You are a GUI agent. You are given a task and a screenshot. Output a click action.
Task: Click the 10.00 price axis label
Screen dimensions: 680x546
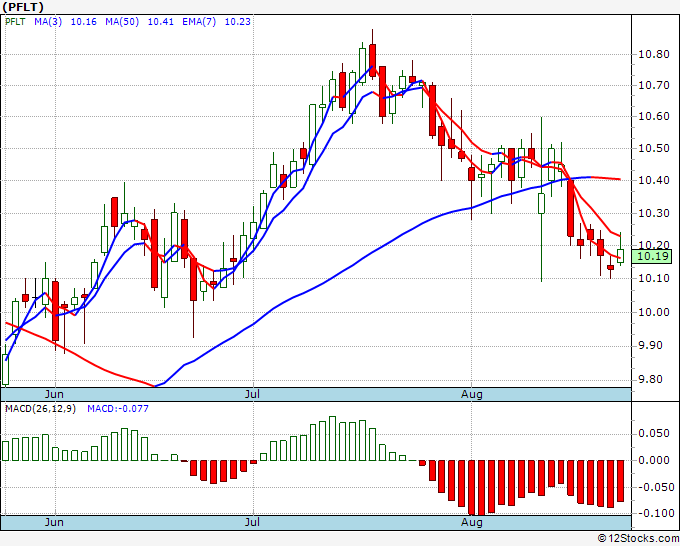(654, 312)
